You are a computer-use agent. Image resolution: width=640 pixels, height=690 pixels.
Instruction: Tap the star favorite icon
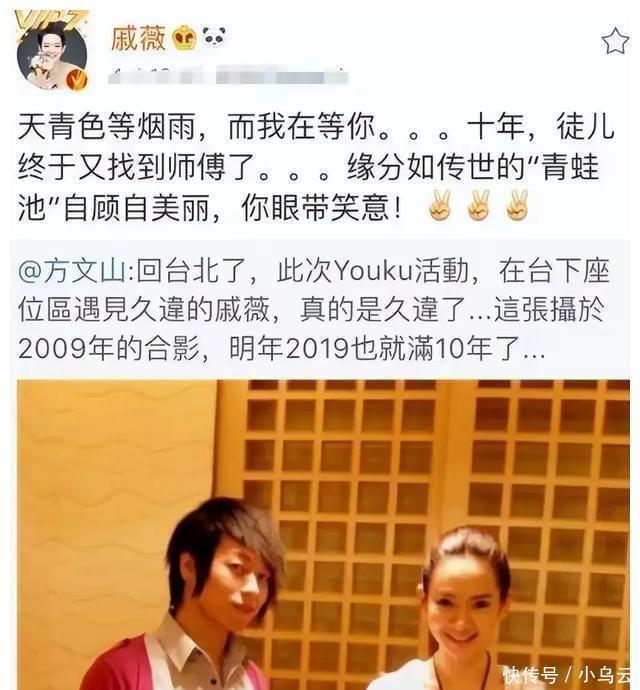pos(614,40)
